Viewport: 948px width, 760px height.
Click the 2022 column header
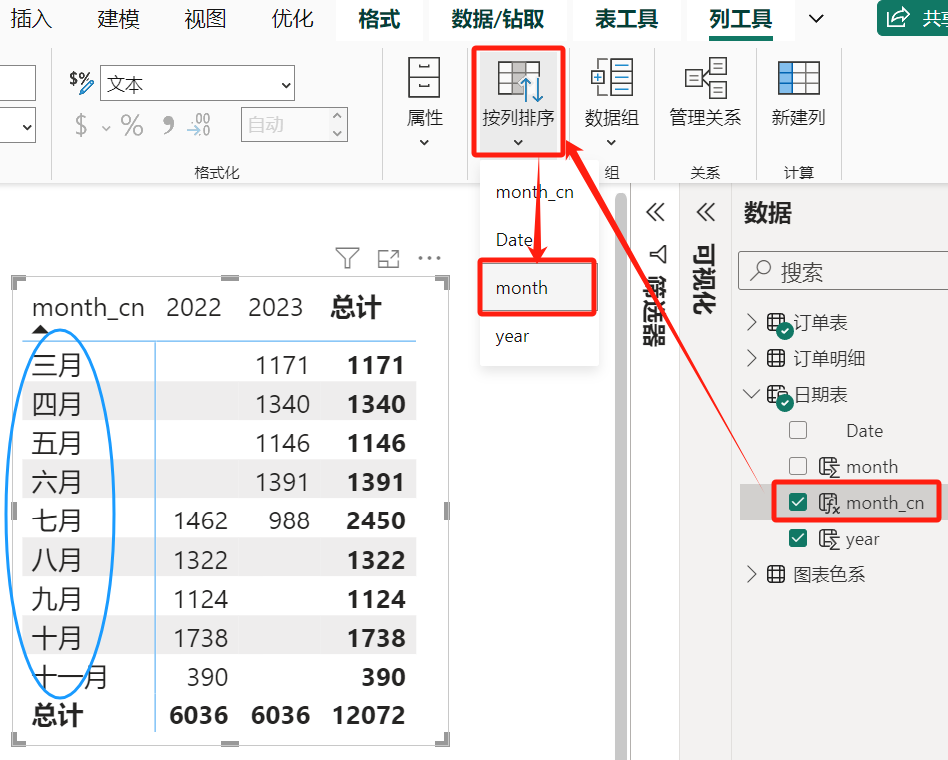(x=193, y=308)
